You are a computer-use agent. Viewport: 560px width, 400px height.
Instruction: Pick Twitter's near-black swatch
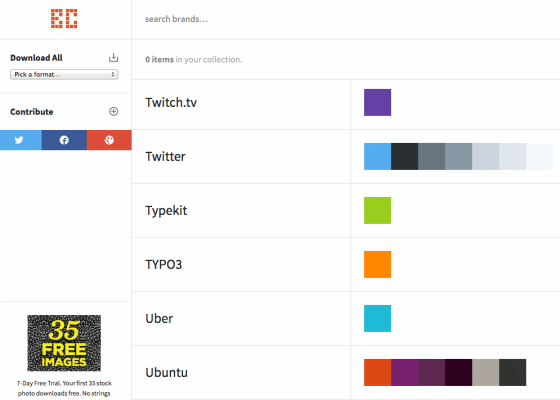click(405, 156)
